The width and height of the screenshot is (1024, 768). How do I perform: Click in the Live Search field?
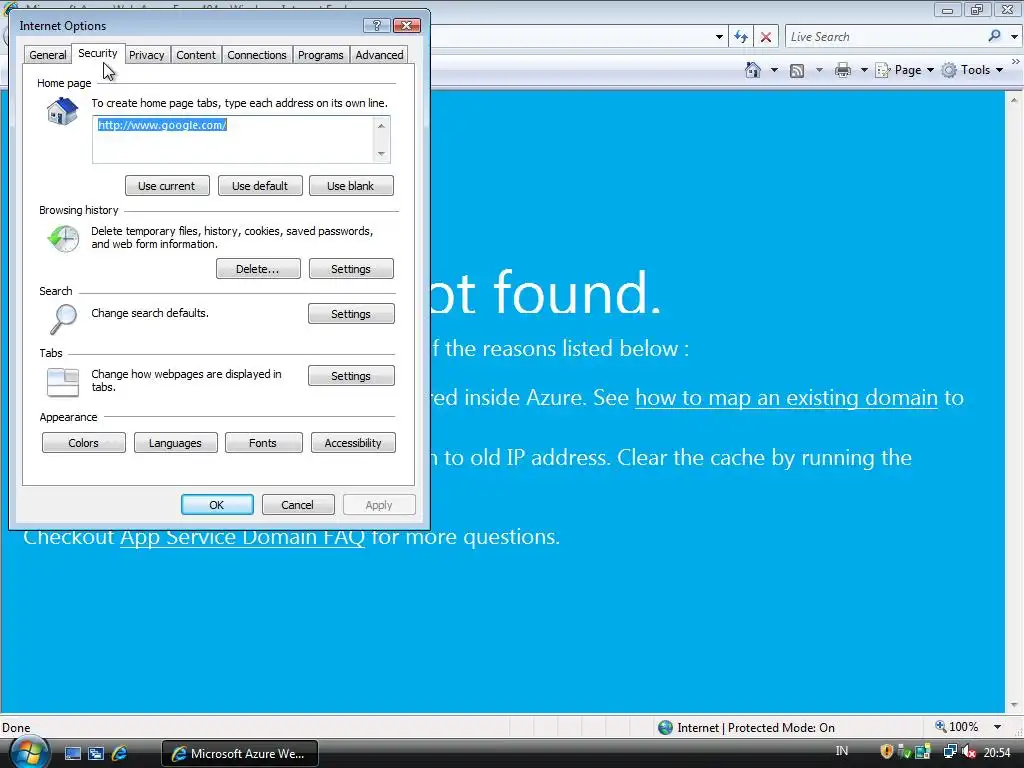(885, 37)
